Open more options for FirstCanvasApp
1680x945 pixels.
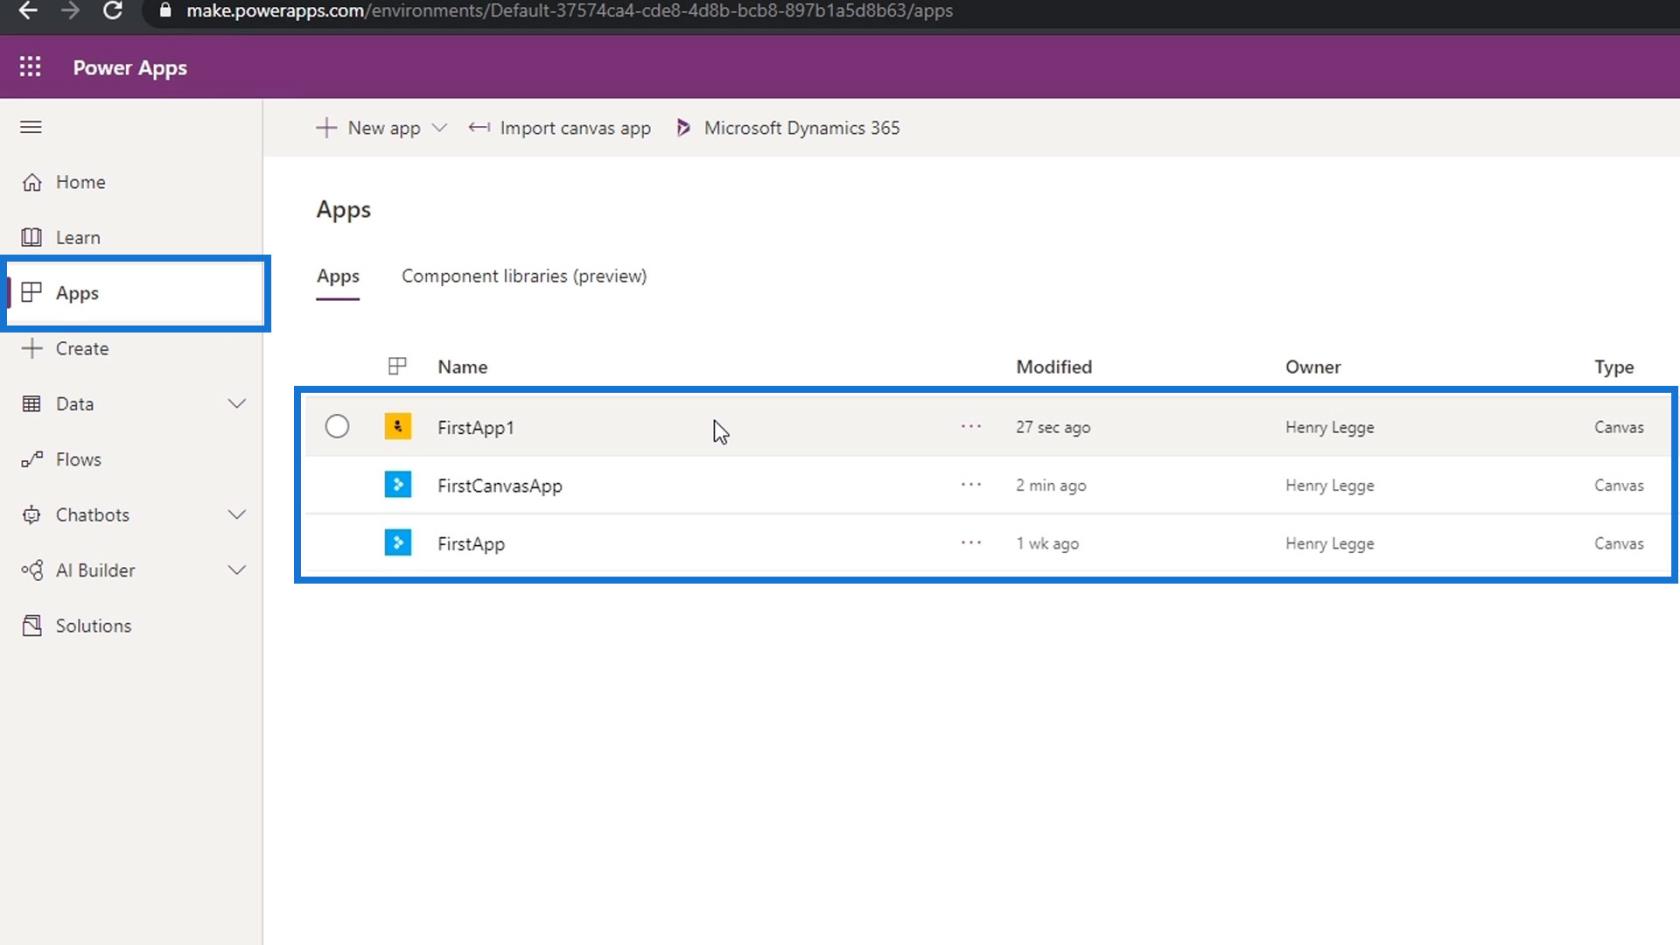[971, 485]
